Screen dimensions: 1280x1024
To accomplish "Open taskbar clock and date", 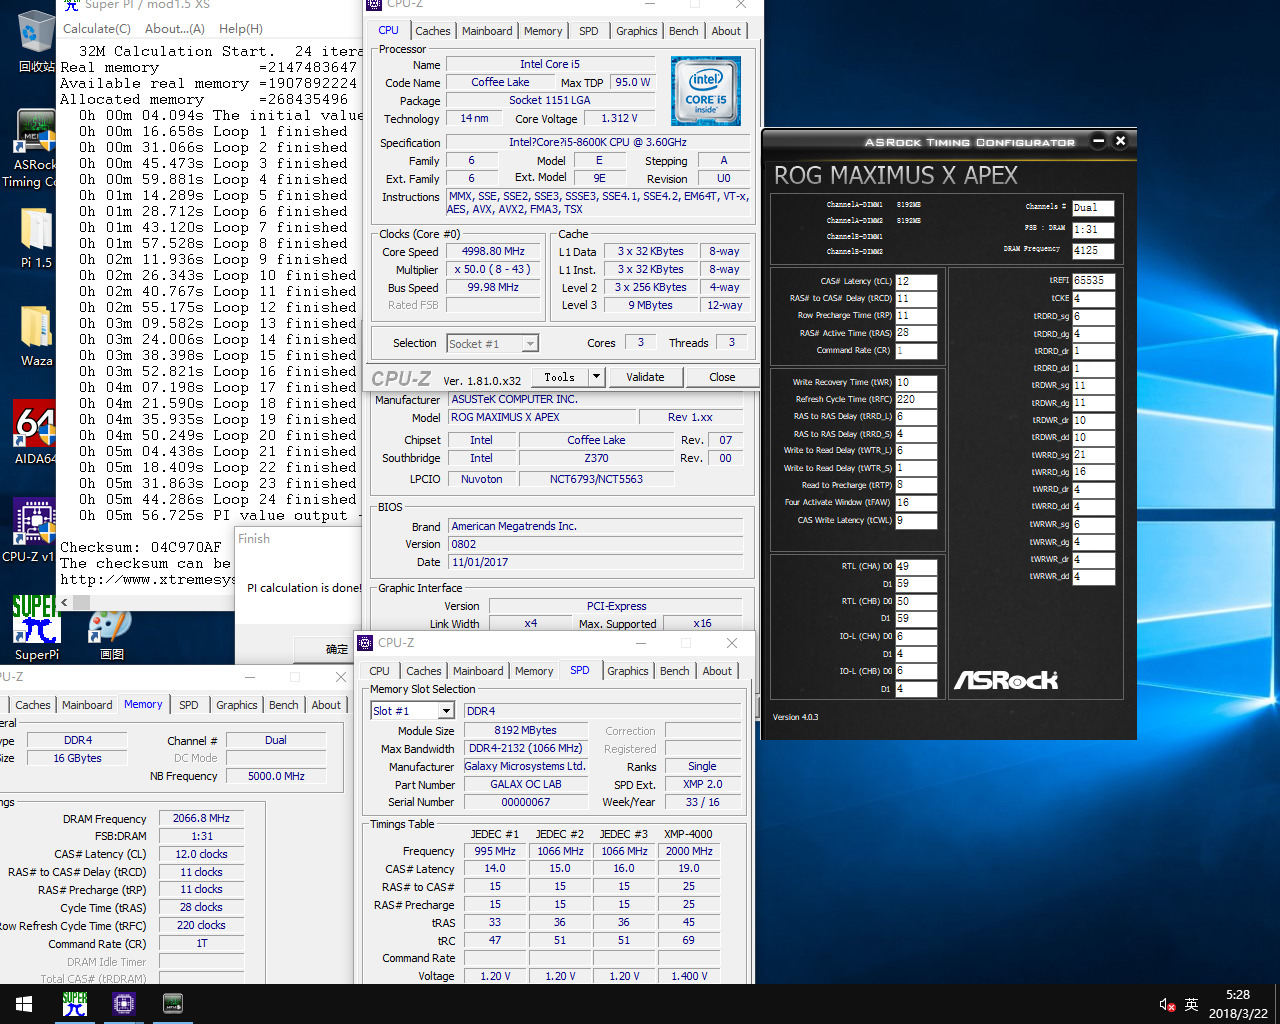I will (1238, 1004).
